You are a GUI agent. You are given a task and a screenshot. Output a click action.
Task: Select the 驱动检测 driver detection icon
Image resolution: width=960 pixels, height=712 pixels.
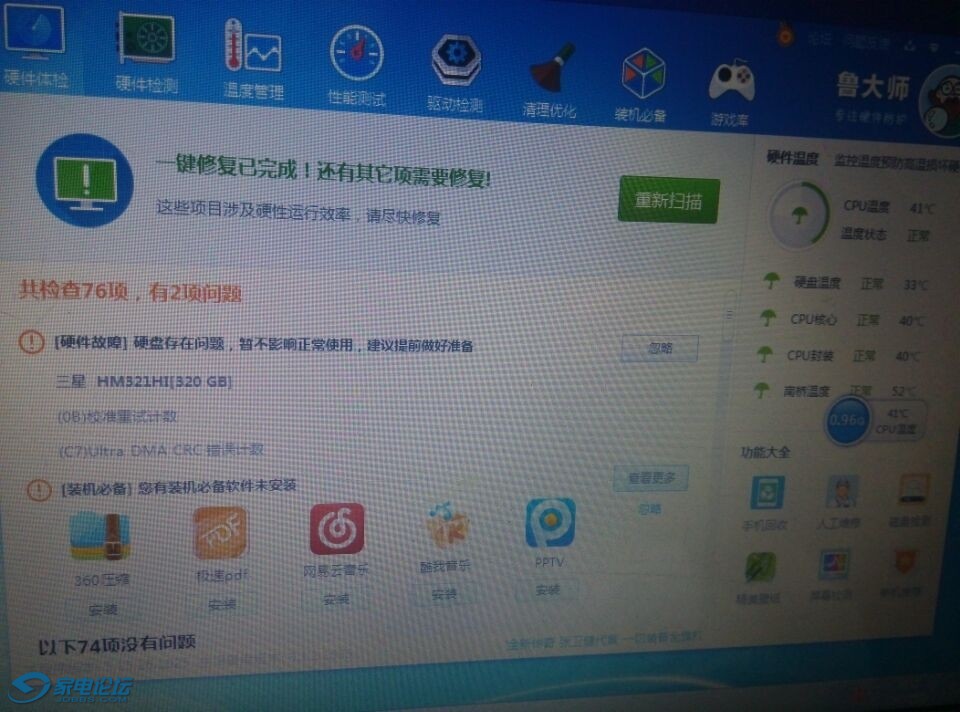point(456,68)
